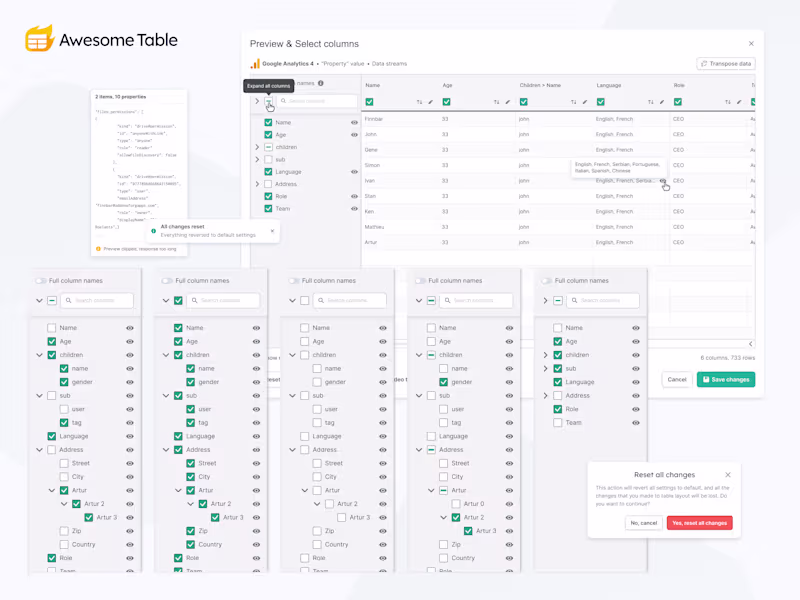Click the Gene cell in Name column
800x600 pixels.
click(371, 150)
